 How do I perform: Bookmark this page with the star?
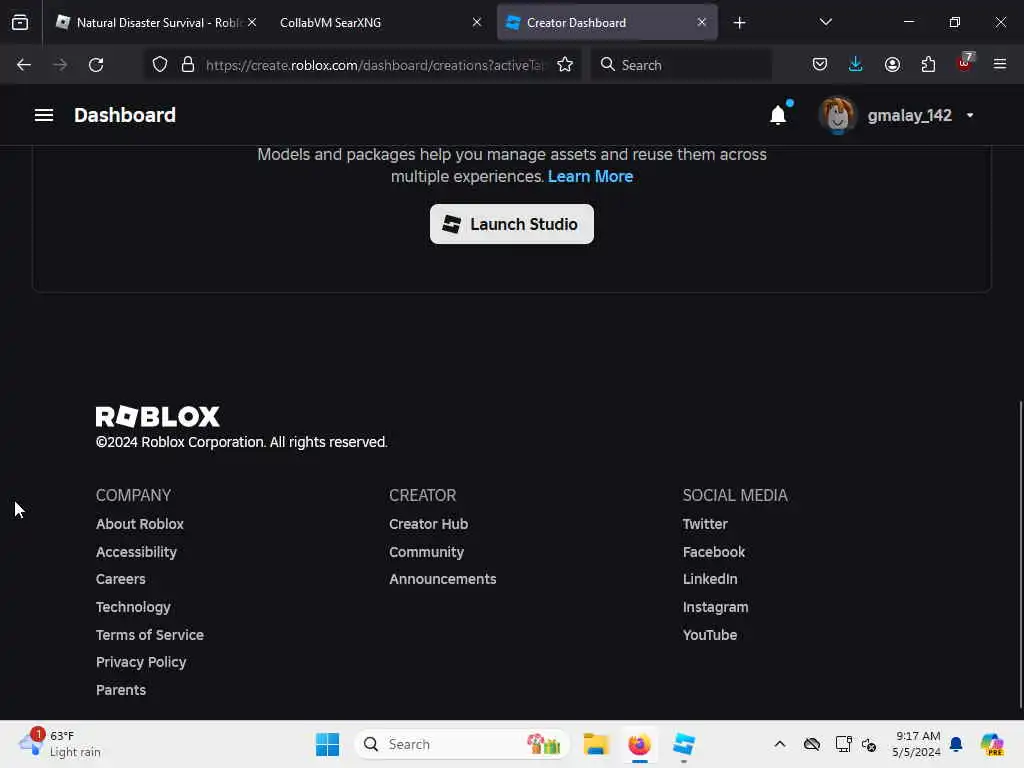click(565, 65)
